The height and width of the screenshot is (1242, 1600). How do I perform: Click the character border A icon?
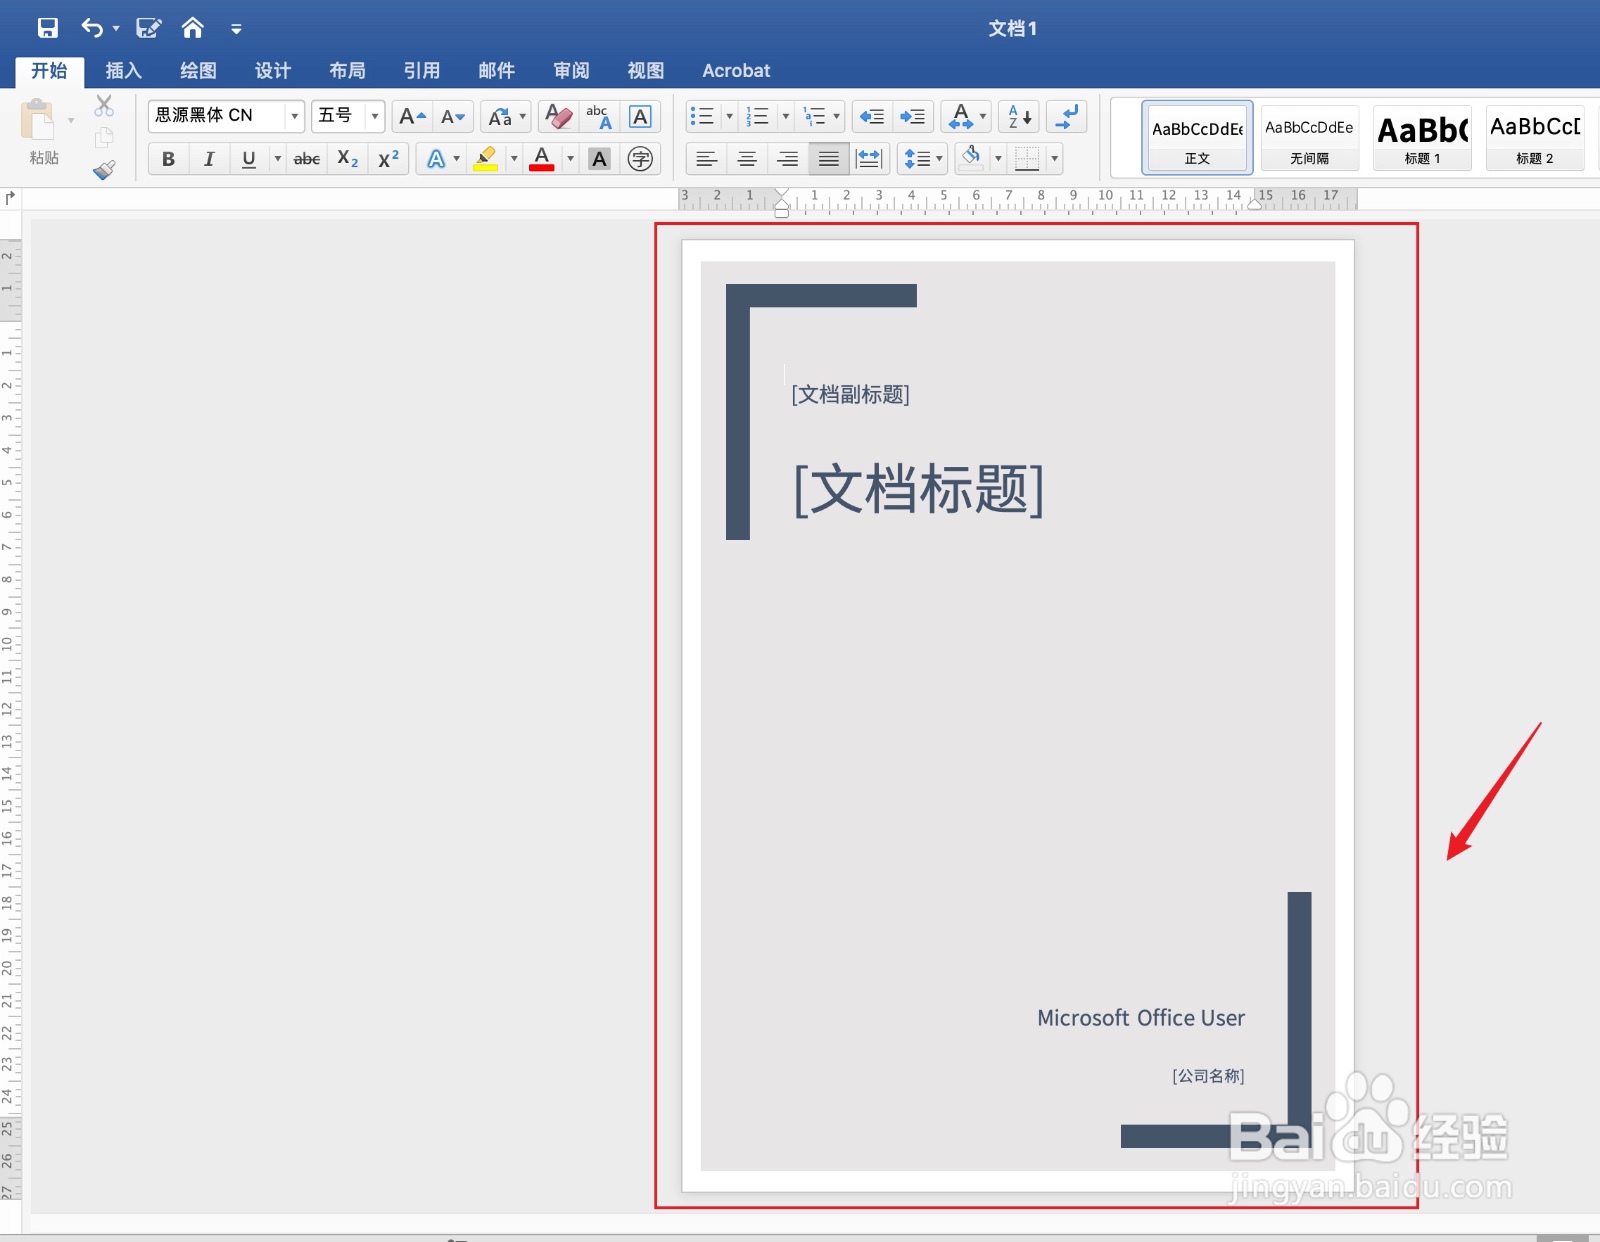[640, 116]
